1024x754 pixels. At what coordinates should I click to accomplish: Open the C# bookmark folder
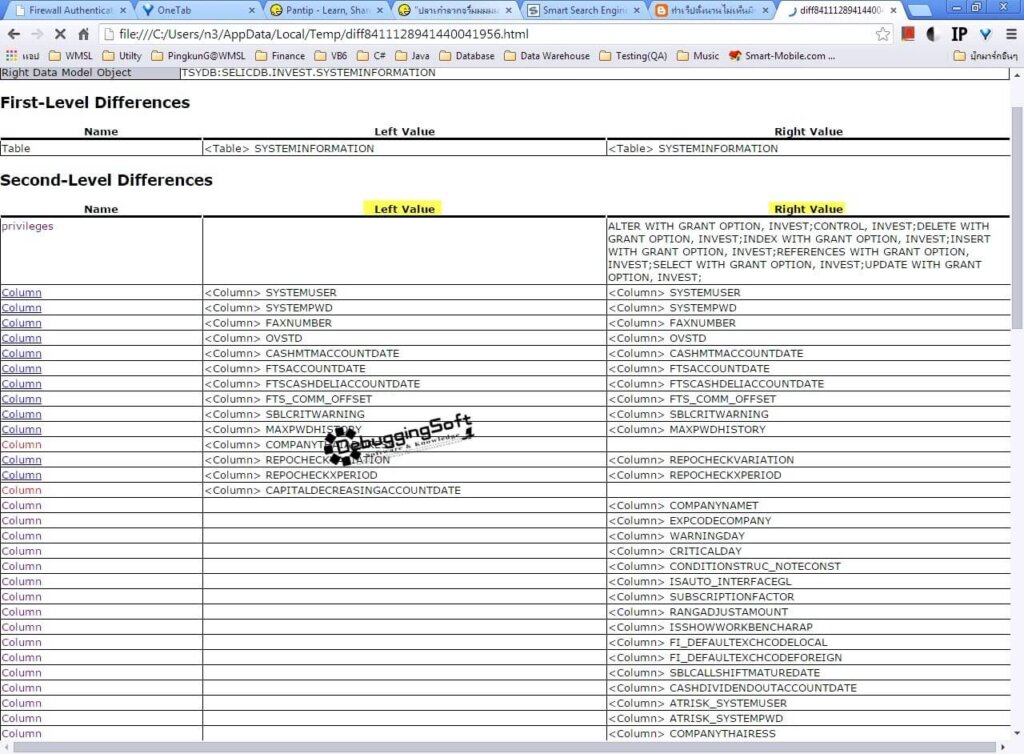371,56
